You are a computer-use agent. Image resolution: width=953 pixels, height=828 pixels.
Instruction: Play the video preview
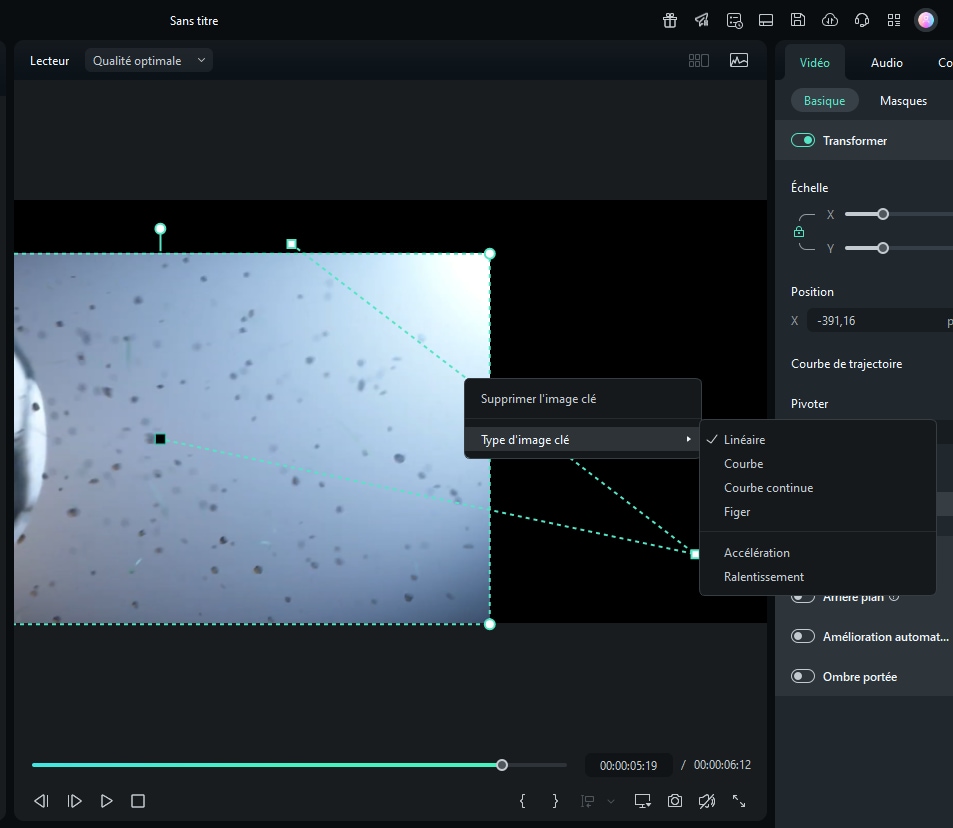[106, 801]
